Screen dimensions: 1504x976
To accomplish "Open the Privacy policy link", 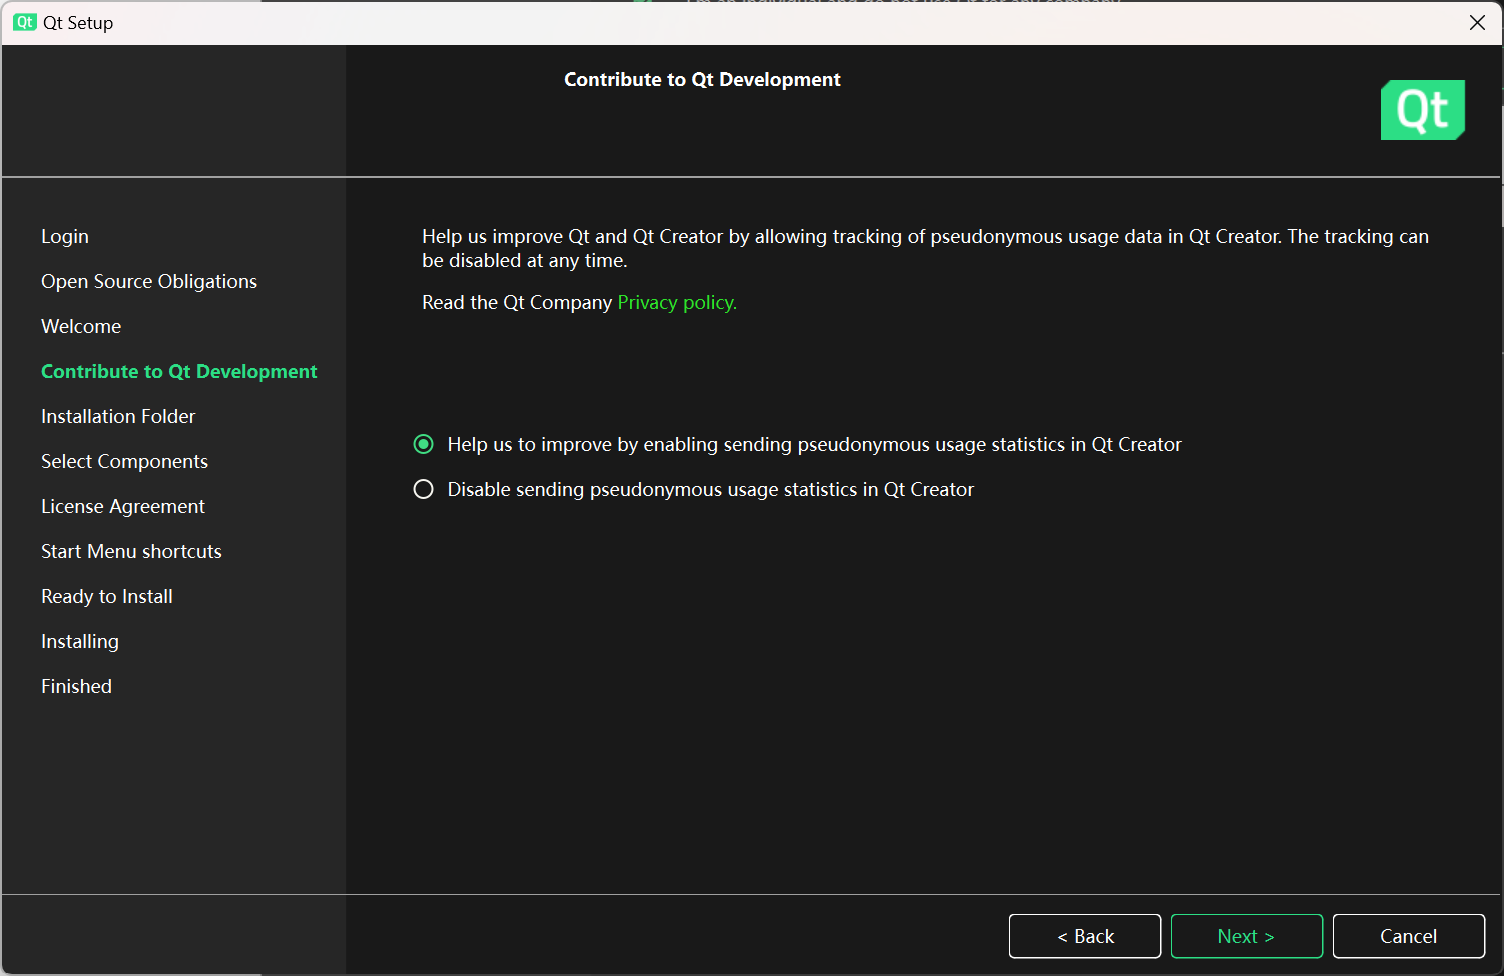I will (677, 302).
